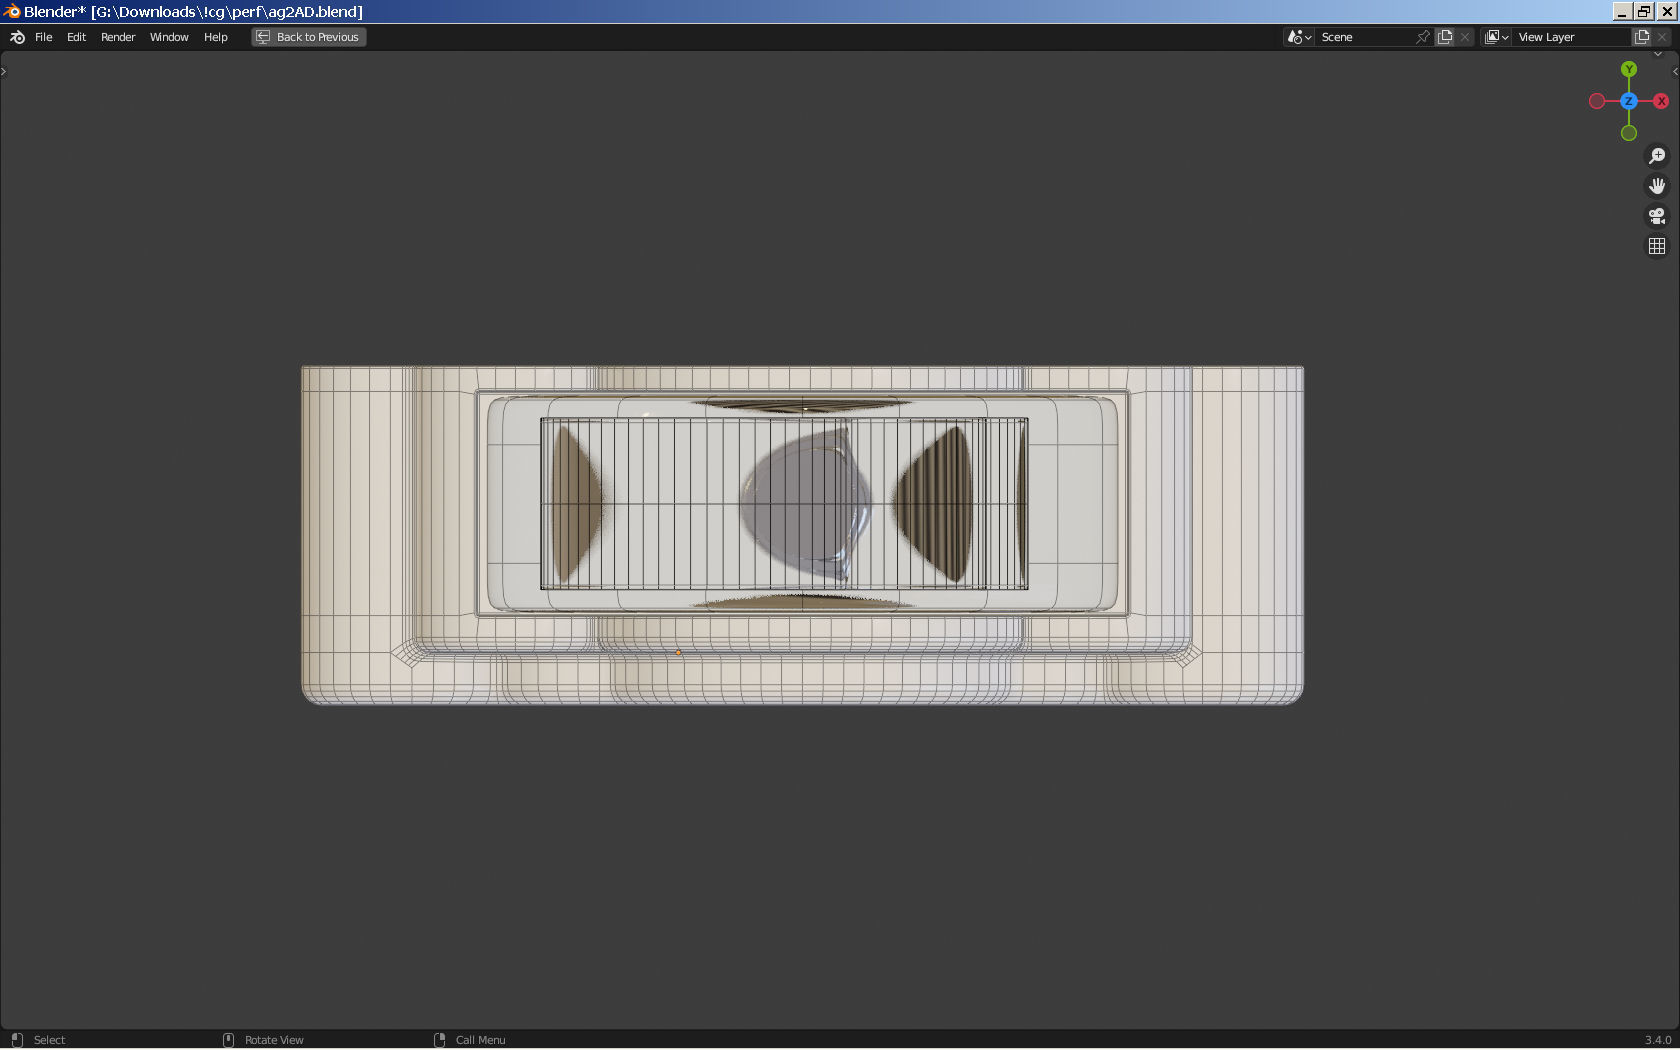Add a new view layer with the copy icon
Screen dimensions: 1680x1050
[x=1642, y=37]
